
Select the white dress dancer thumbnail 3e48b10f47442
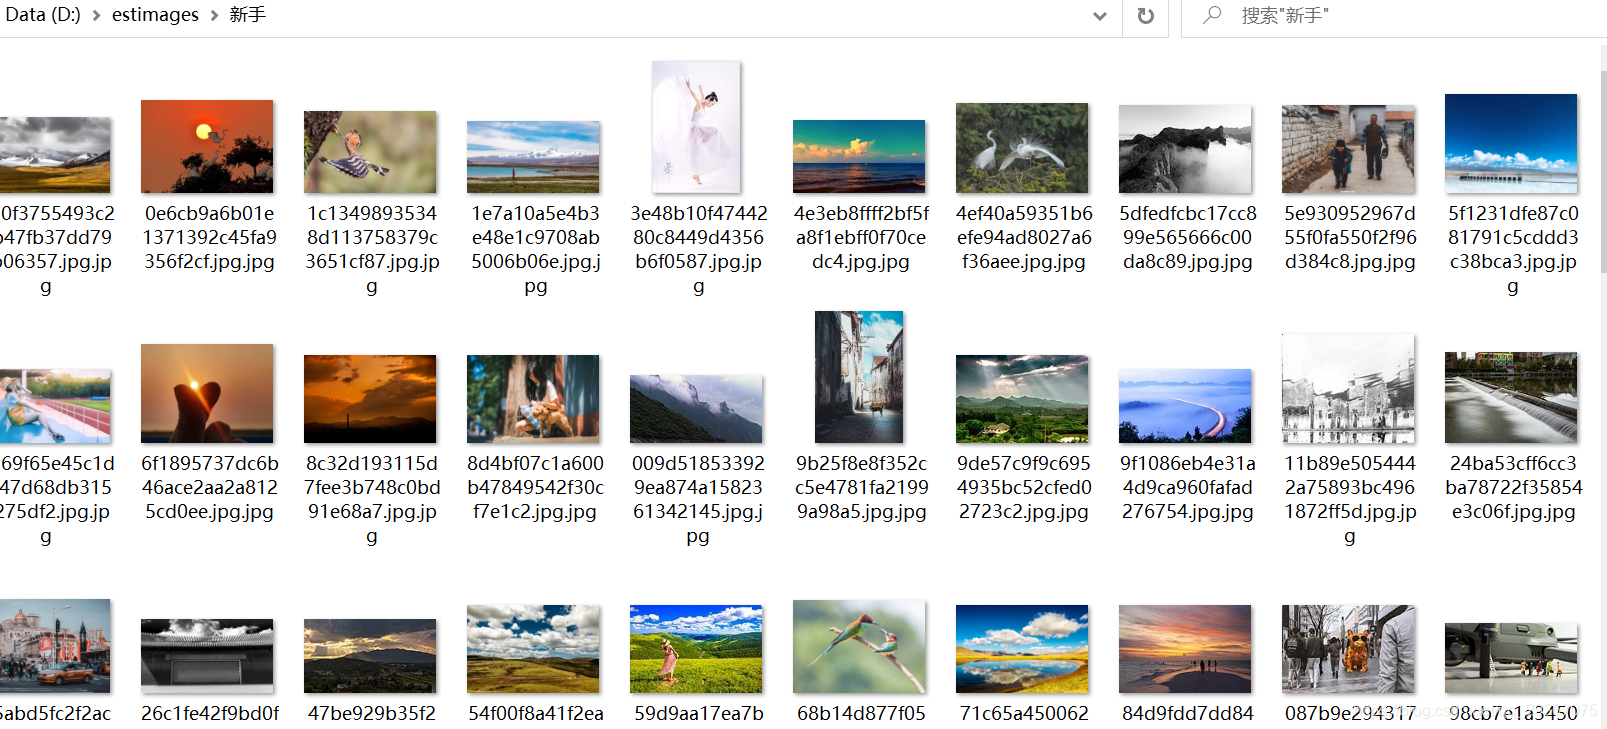(696, 127)
